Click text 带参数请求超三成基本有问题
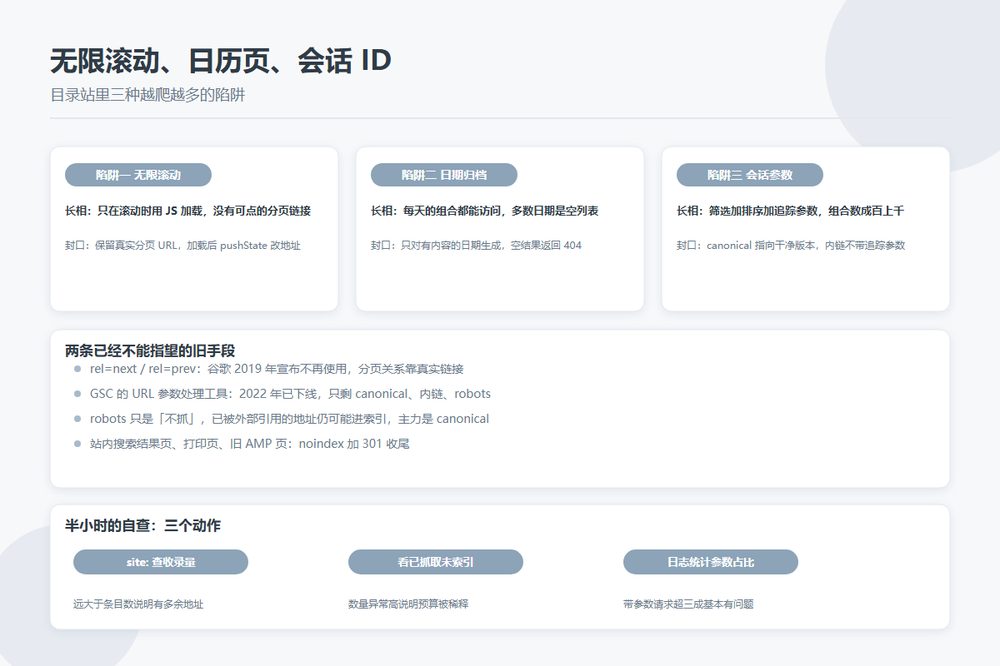 pyautogui.click(x=688, y=603)
